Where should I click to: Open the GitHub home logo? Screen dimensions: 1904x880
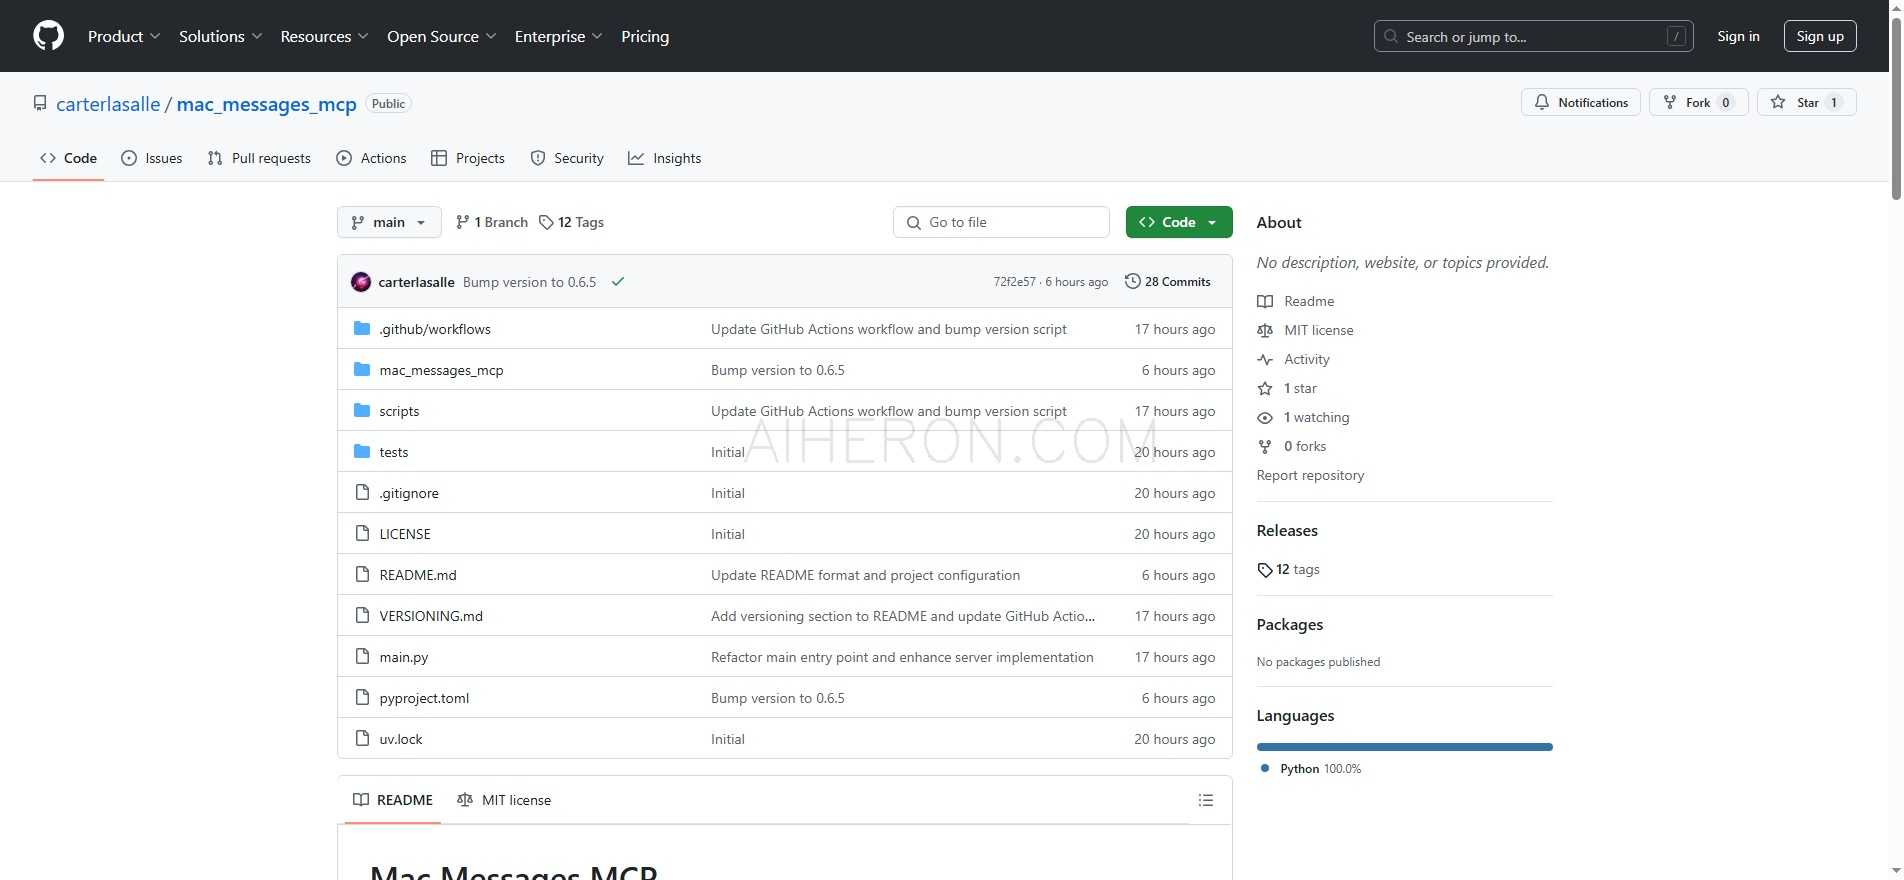[x=48, y=36]
